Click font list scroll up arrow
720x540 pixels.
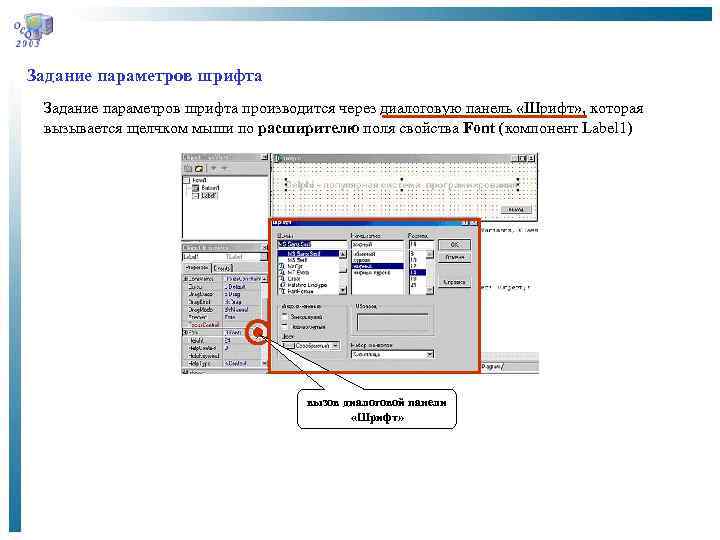[x=343, y=254]
